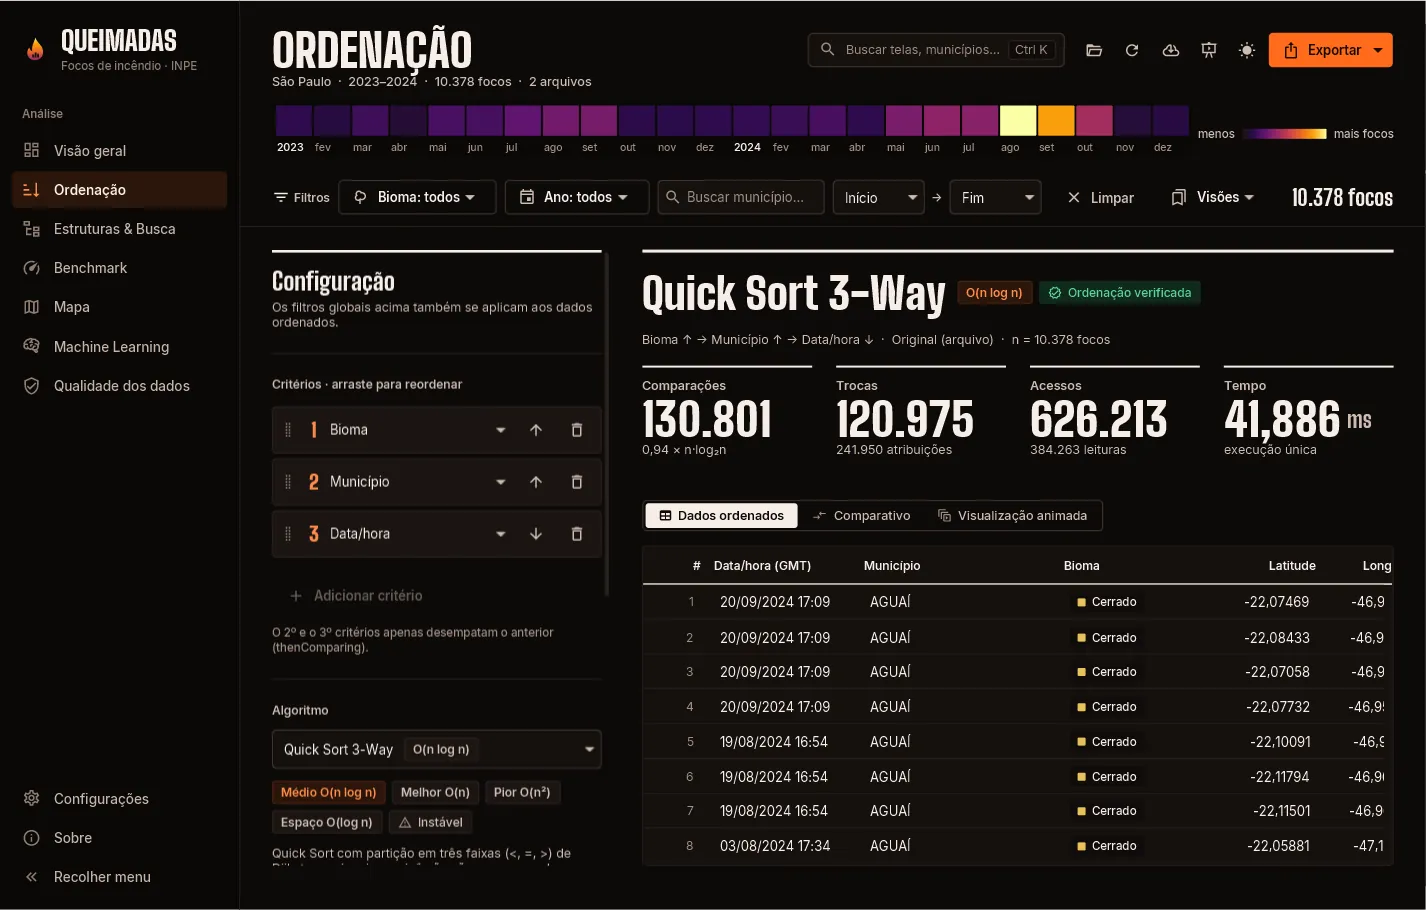
Task: Open the 'Bioma: todos' dropdown
Action: click(x=417, y=197)
